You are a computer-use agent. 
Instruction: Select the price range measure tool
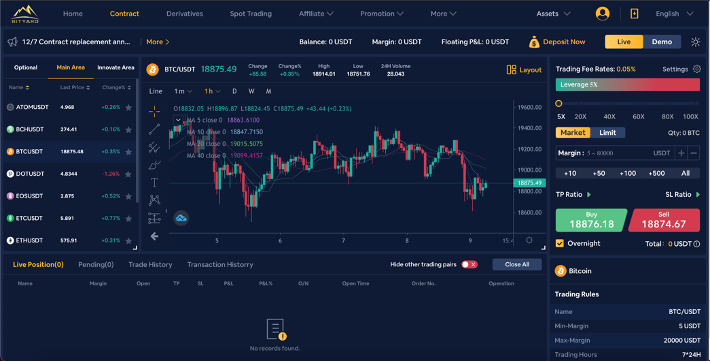click(x=154, y=218)
